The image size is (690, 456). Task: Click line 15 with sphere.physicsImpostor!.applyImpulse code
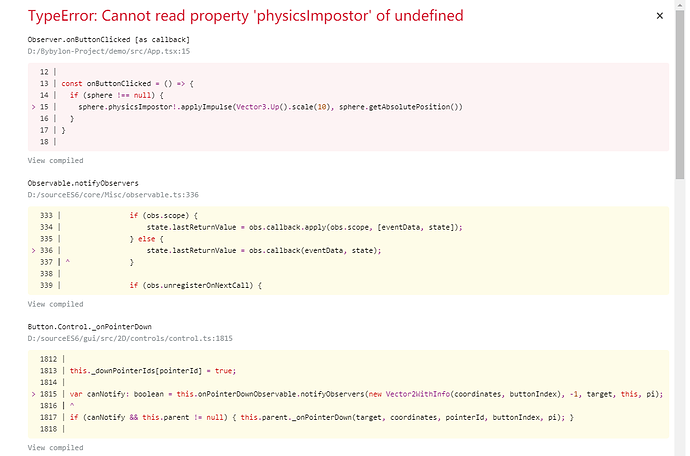(270, 107)
